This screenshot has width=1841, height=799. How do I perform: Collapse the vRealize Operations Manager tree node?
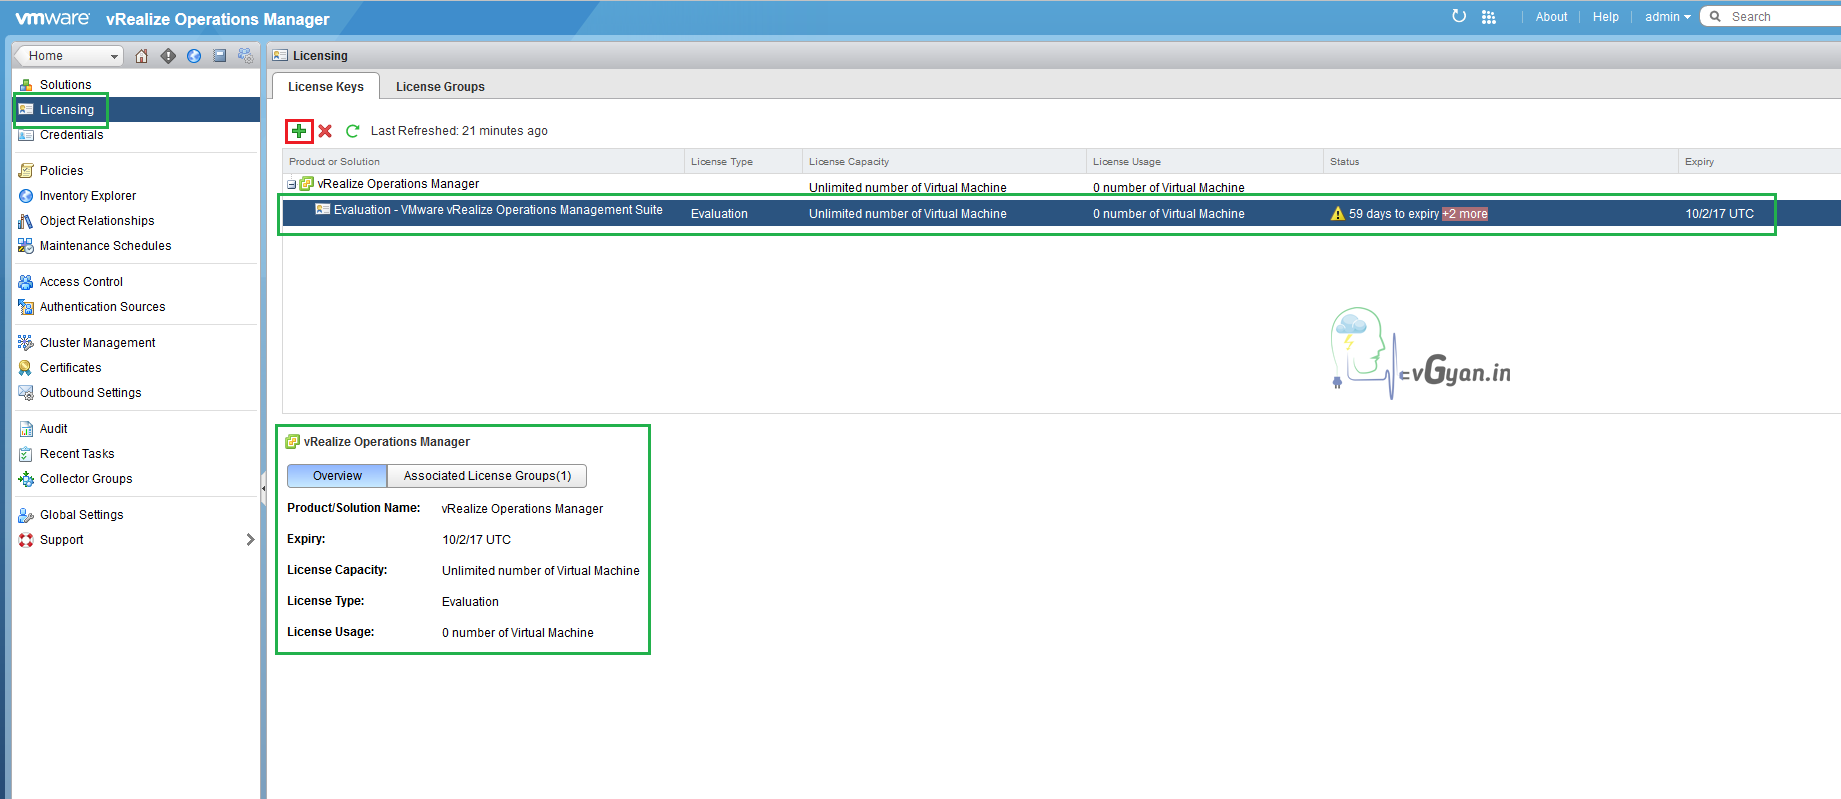pos(291,185)
